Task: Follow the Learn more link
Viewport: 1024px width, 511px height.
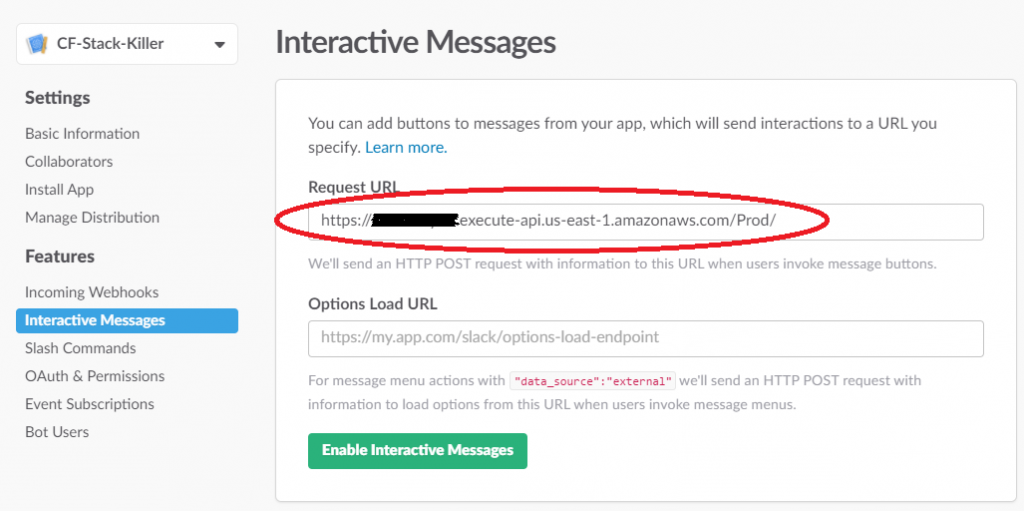Action: (x=405, y=147)
